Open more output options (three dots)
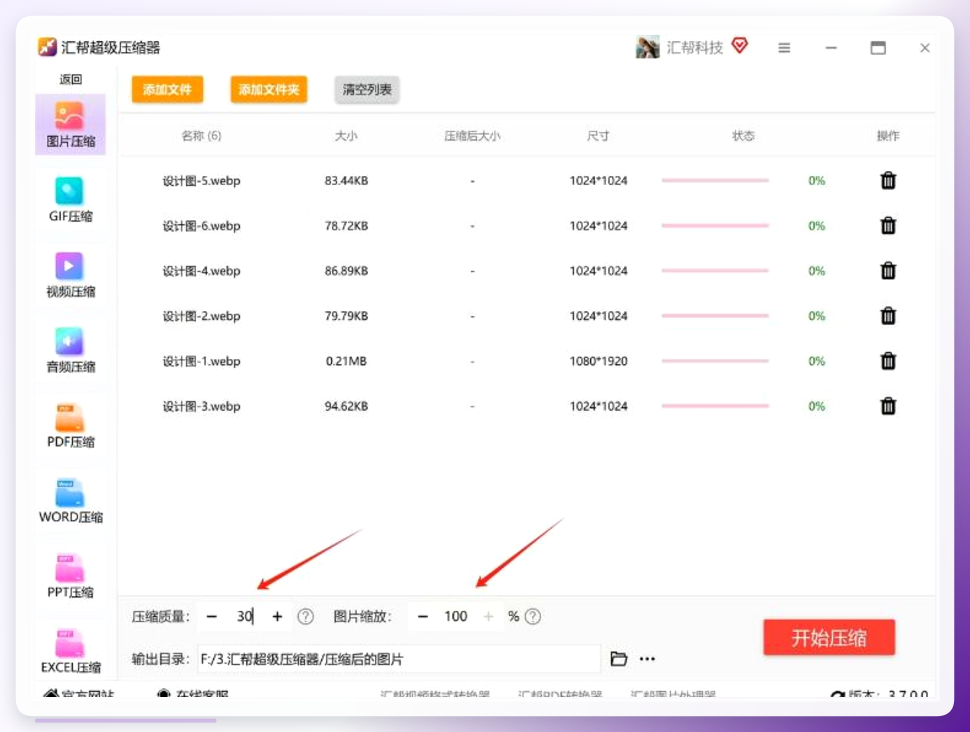The width and height of the screenshot is (970, 732). click(x=647, y=659)
